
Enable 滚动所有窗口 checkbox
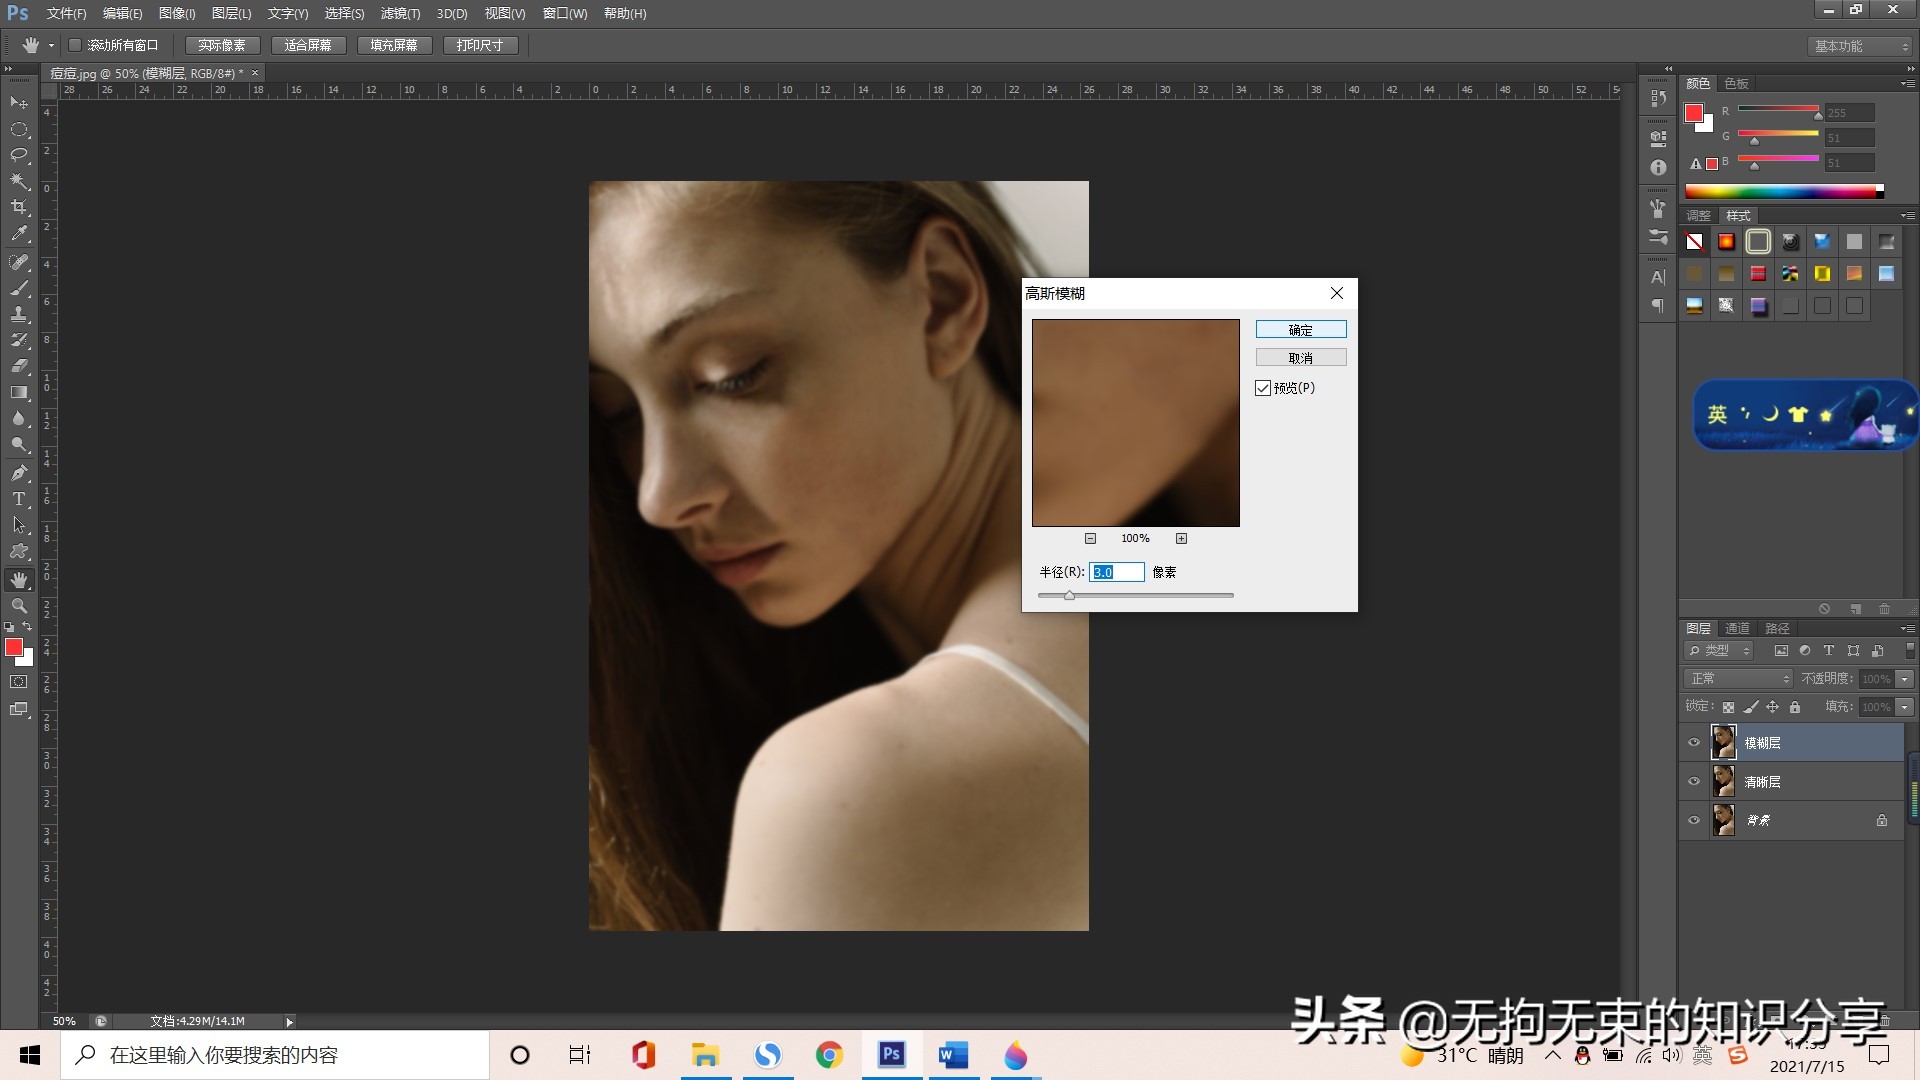click(75, 45)
